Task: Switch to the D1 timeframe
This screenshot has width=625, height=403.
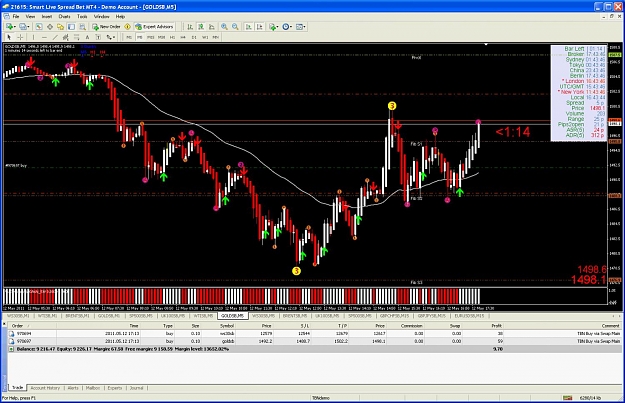Action: (194, 37)
